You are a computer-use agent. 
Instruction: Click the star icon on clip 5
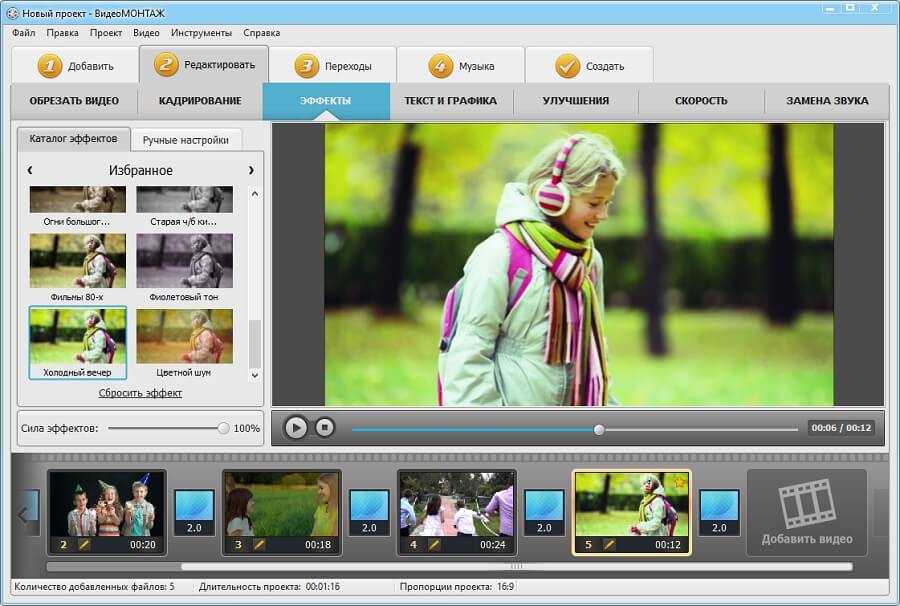click(679, 483)
